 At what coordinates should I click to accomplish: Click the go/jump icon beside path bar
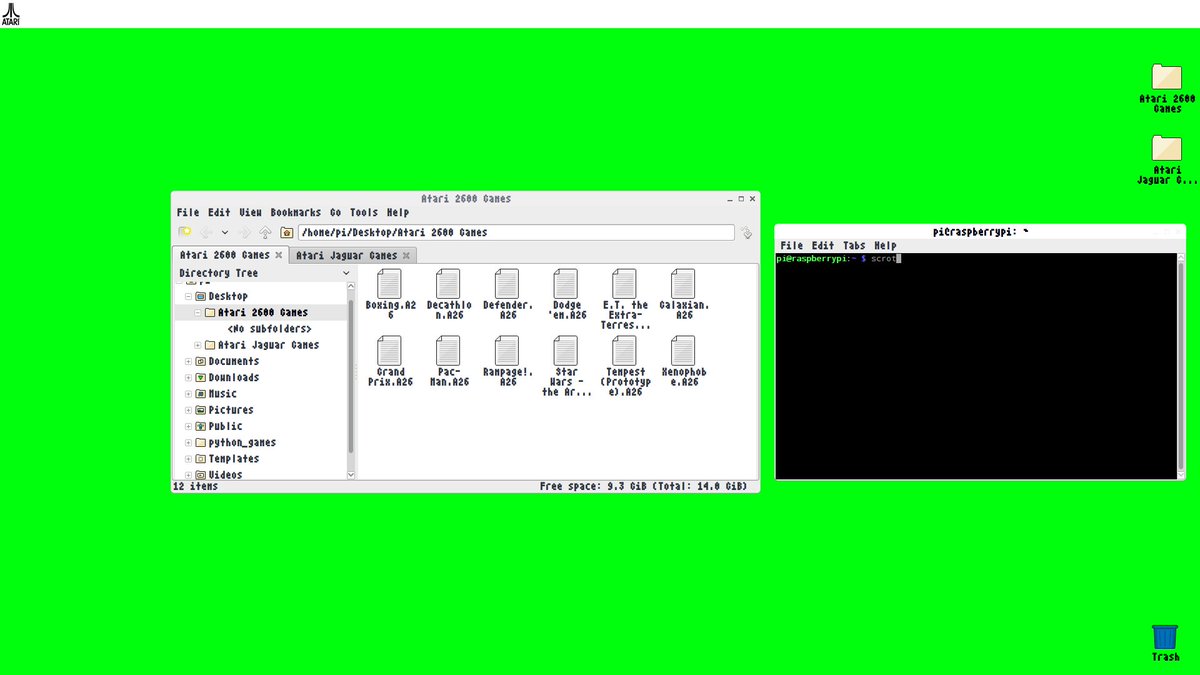click(x=745, y=232)
